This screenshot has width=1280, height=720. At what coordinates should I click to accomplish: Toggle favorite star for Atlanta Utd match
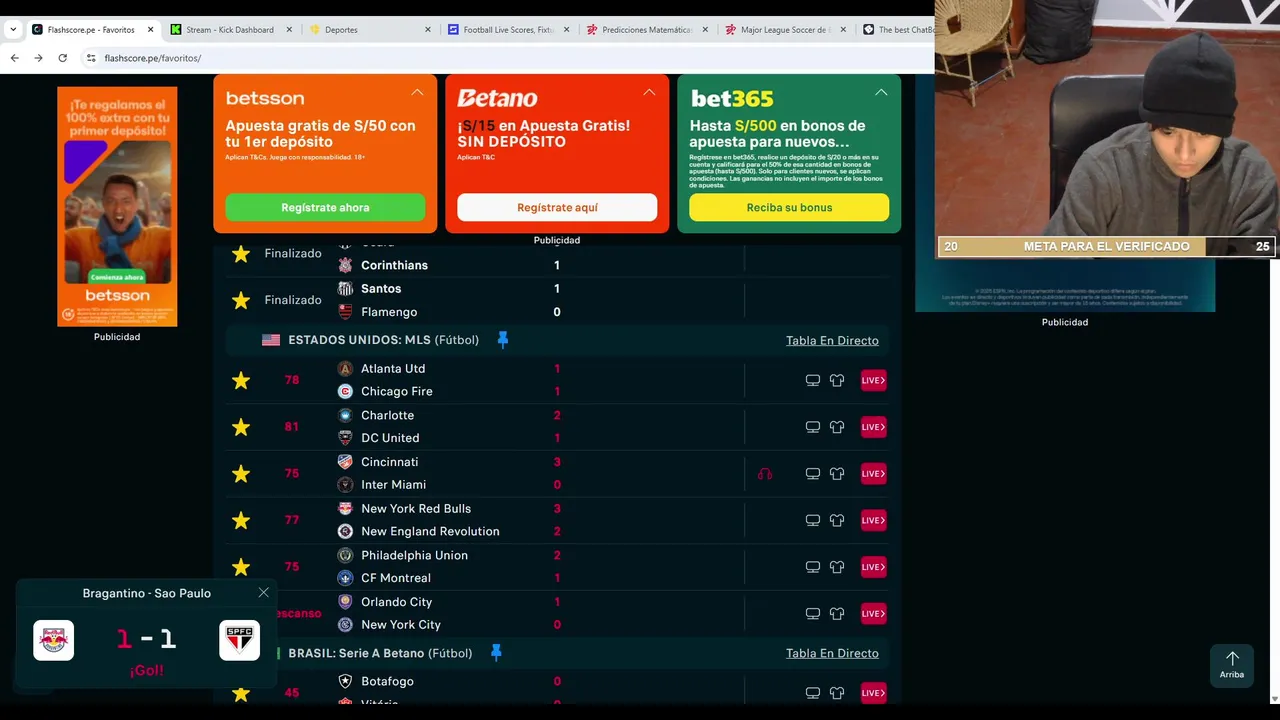(241, 380)
